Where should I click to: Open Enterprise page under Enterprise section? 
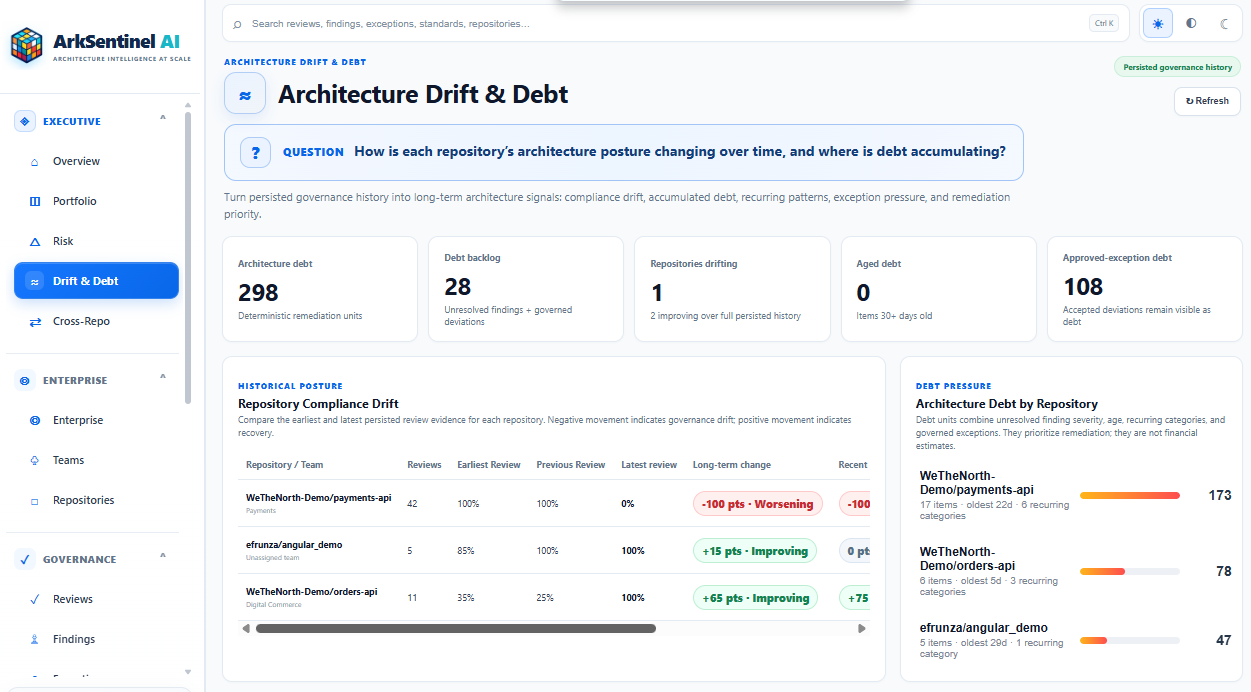click(x=96, y=420)
